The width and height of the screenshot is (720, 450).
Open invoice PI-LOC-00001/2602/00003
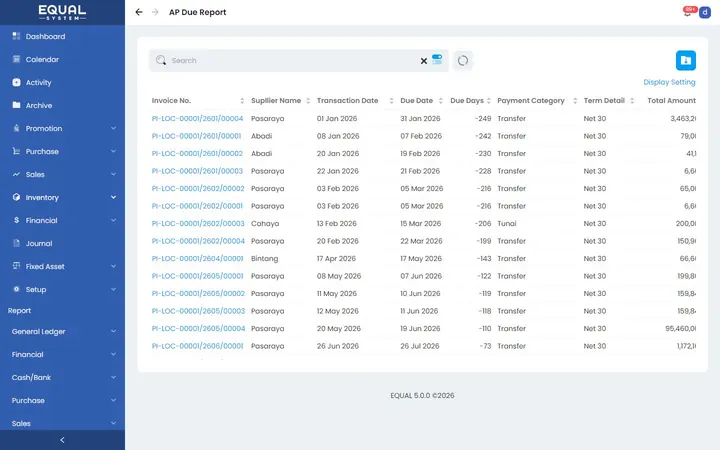pos(198,224)
